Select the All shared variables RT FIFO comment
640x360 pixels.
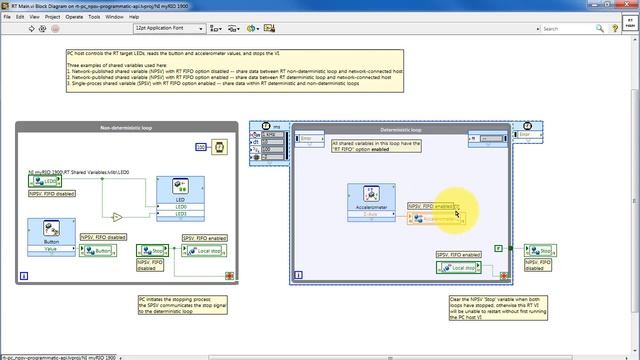(376, 146)
